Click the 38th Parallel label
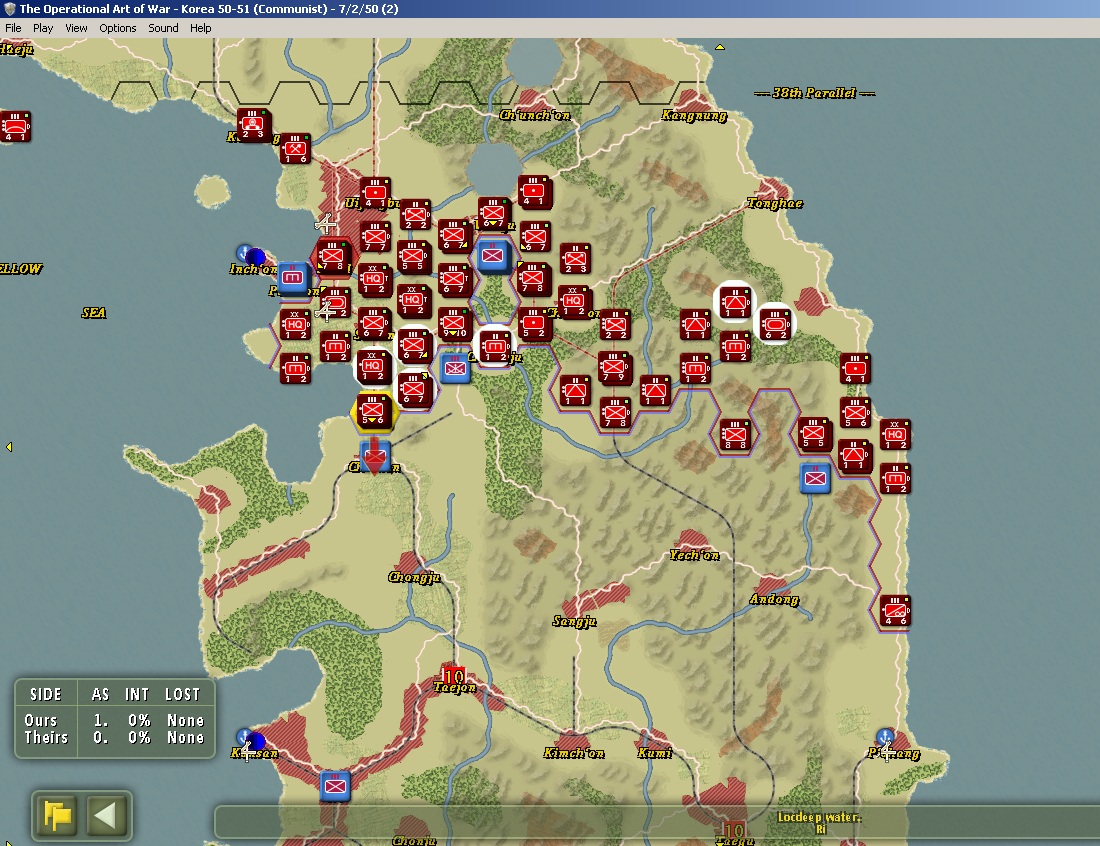 [x=814, y=93]
